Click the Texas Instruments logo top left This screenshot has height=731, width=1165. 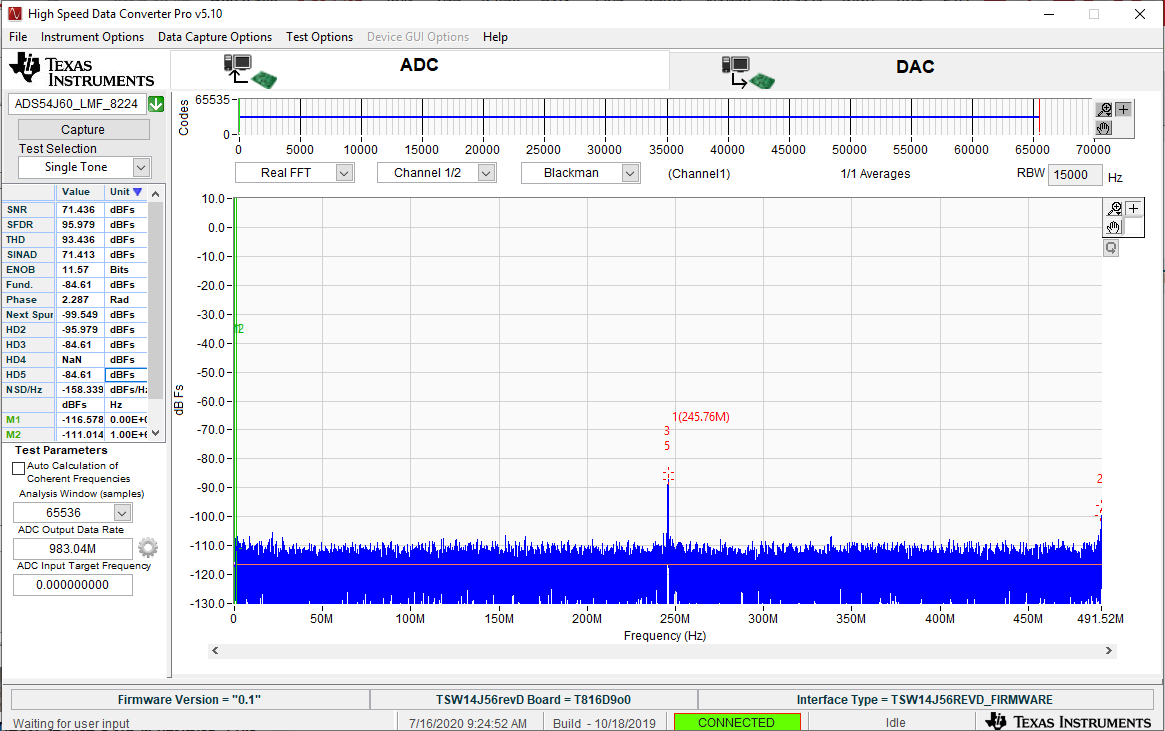(x=81, y=71)
